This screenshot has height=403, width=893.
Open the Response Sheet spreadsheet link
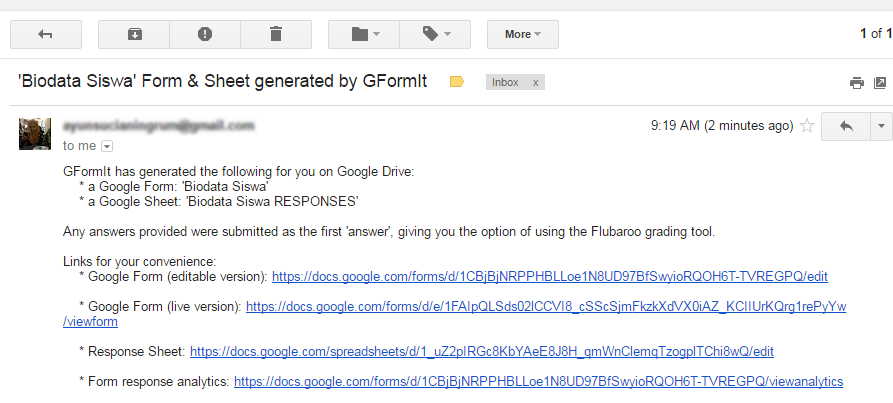click(x=481, y=352)
